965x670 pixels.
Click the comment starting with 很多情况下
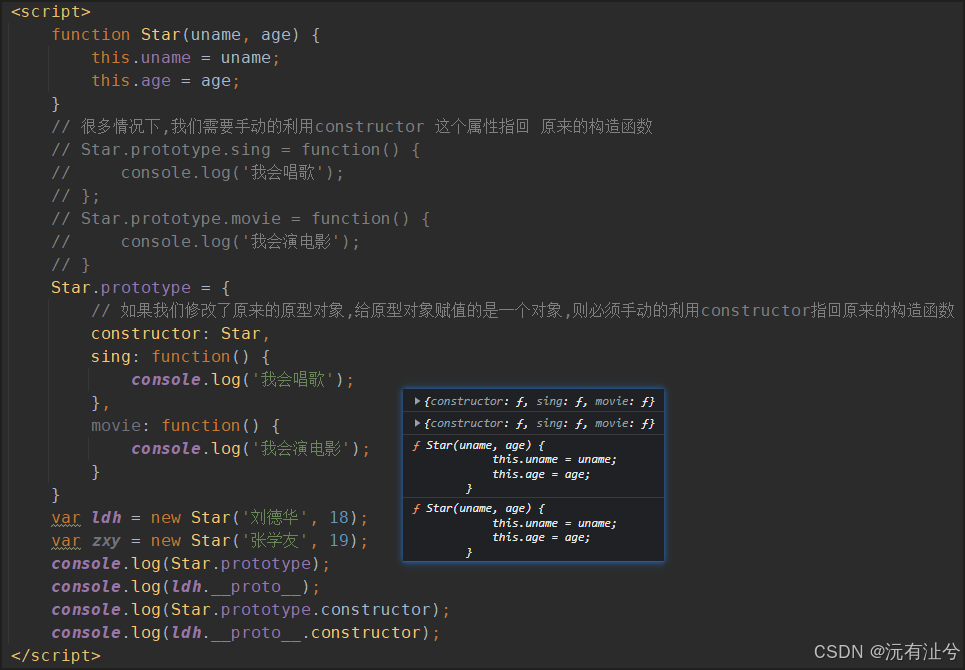[x=352, y=127]
